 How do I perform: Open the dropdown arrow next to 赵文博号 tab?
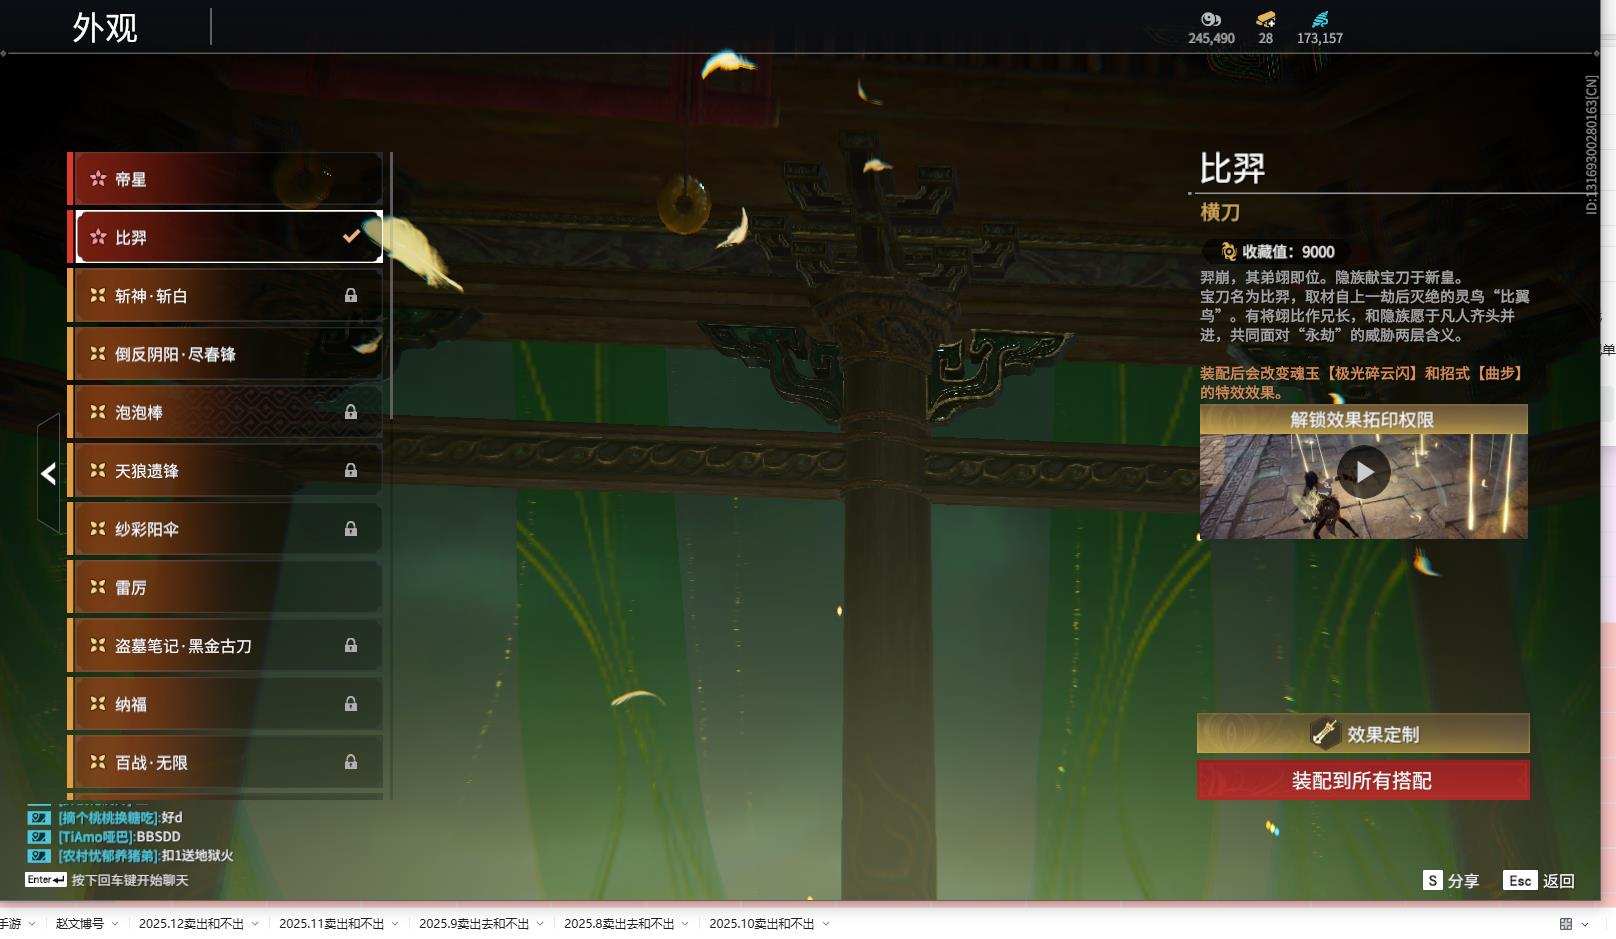coord(115,924)
